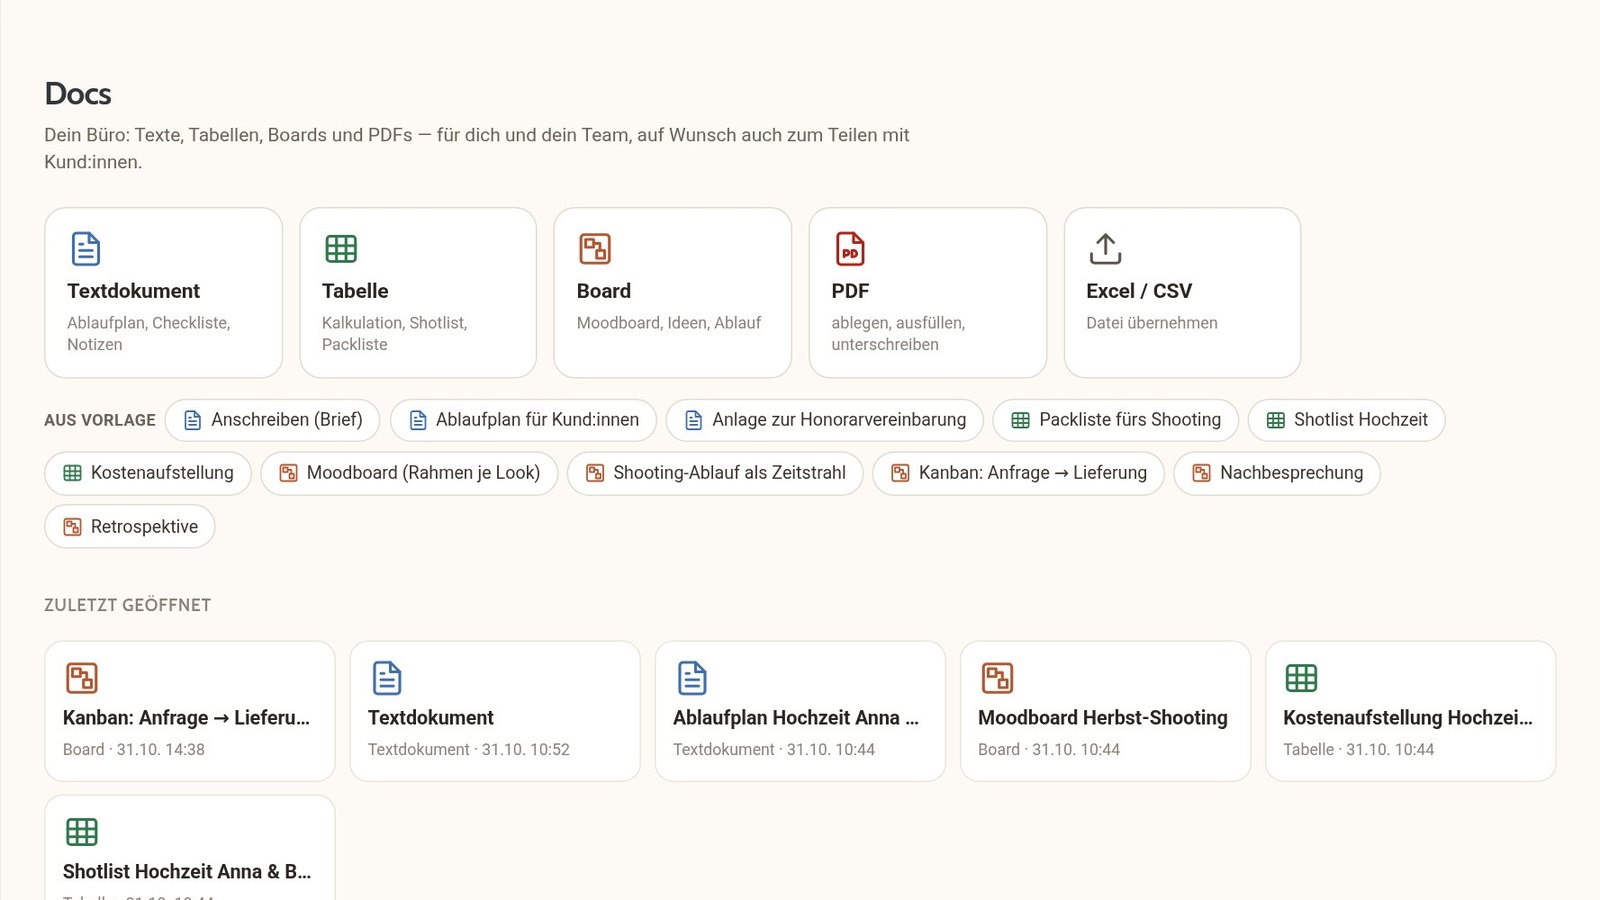Click the red PDF file icon
The height and width of the screenshot is (900, 1600).
850,249
